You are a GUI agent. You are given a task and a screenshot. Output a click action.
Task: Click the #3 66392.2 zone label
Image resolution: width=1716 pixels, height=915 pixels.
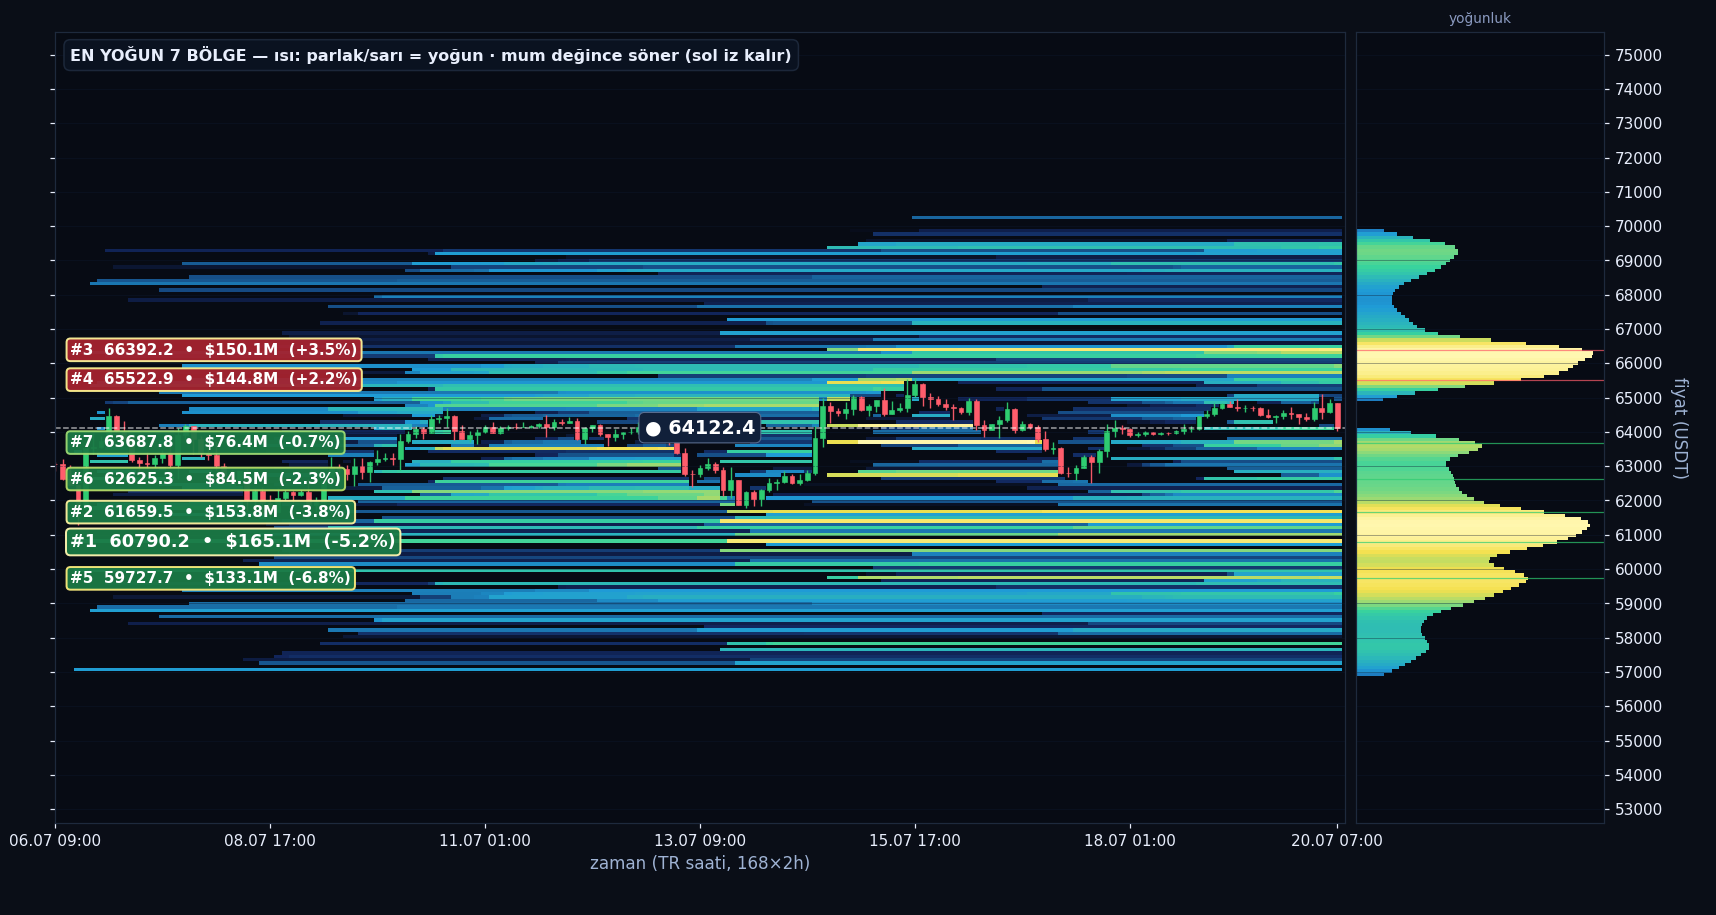pyautogui.click(x=214, y=350)
